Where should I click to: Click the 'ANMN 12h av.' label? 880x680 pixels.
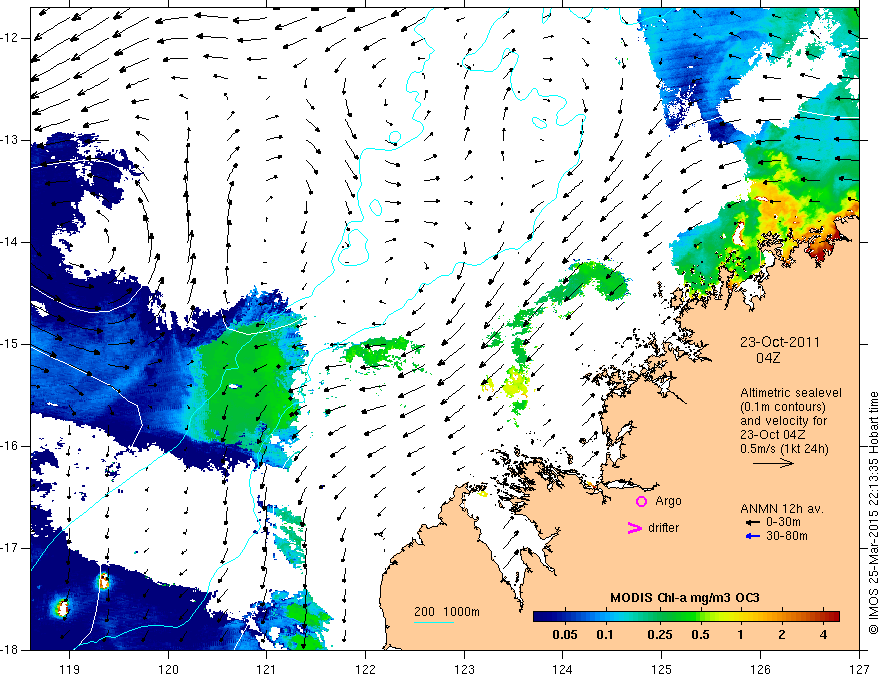(x=782, y=509)
